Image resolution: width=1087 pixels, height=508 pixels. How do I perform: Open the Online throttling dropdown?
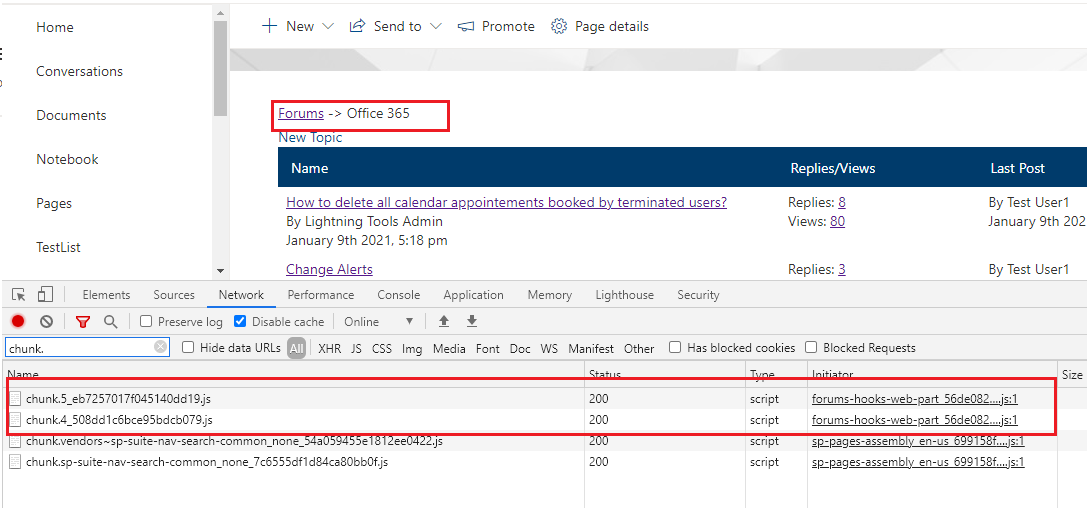point(379,322)
